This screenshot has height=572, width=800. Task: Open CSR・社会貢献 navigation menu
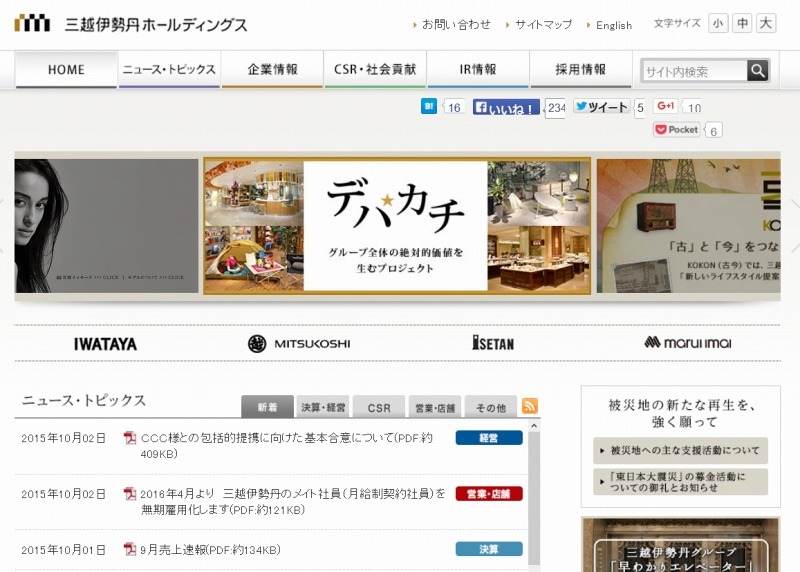click(375, 69)
